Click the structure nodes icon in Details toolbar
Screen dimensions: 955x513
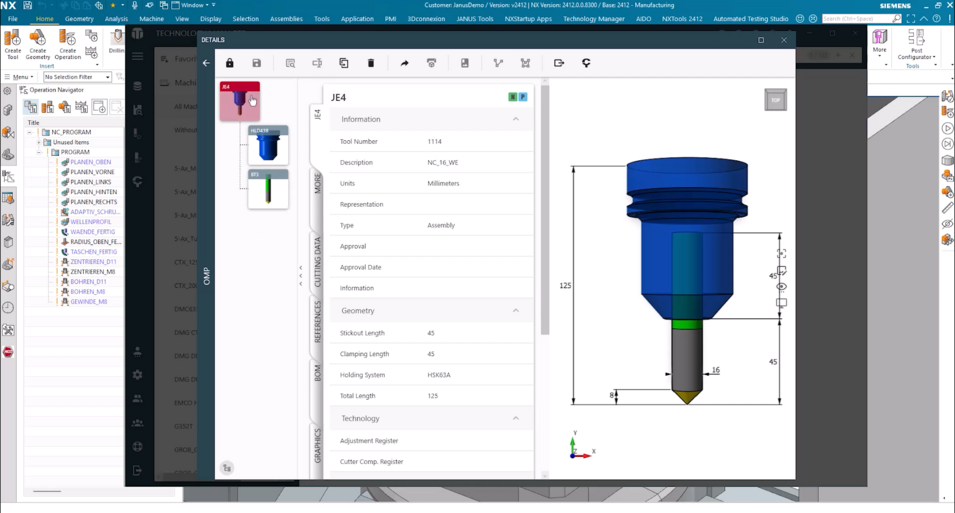(x=525, y=63)
